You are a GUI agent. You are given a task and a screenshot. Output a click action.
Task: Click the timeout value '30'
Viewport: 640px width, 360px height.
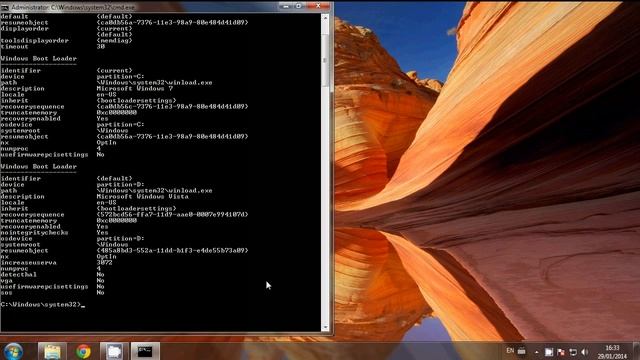tap(101, 47)
